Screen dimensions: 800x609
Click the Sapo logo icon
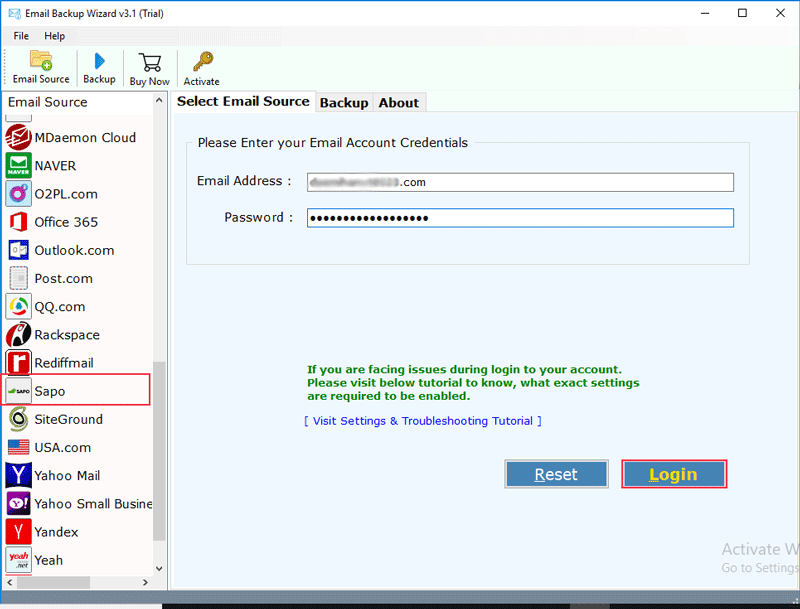pos(18,391)
